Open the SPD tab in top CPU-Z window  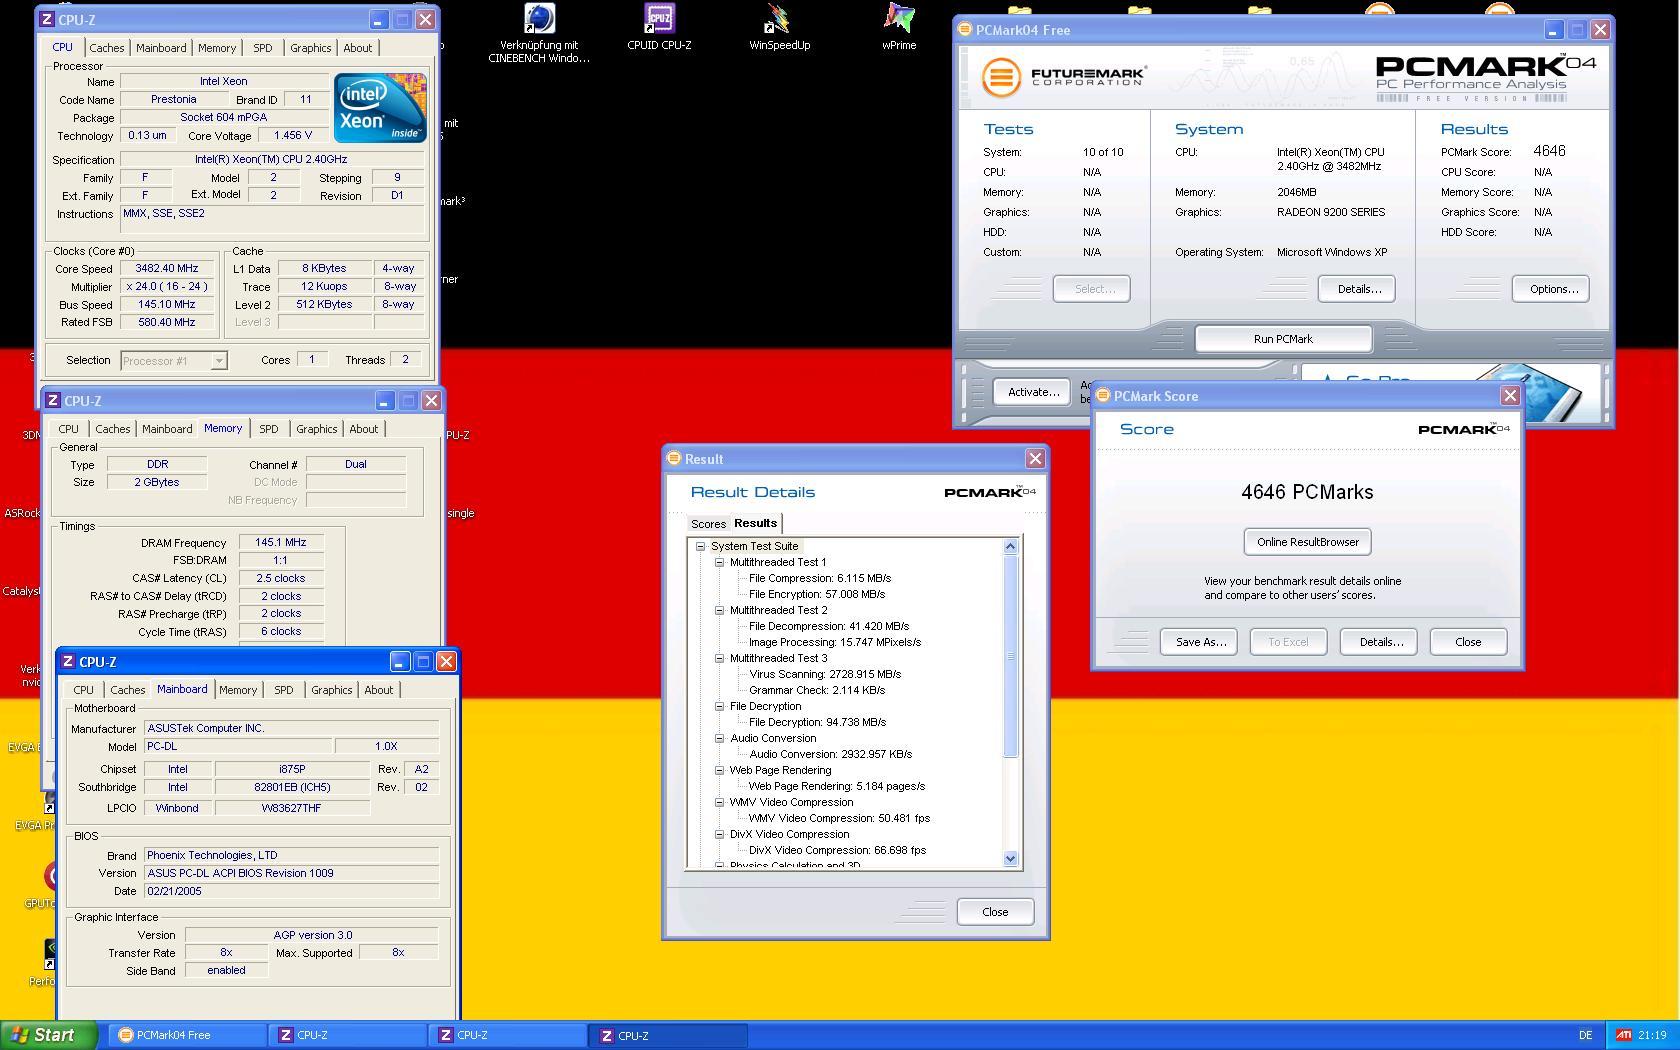pyautogui.click(x=262, y=48)
